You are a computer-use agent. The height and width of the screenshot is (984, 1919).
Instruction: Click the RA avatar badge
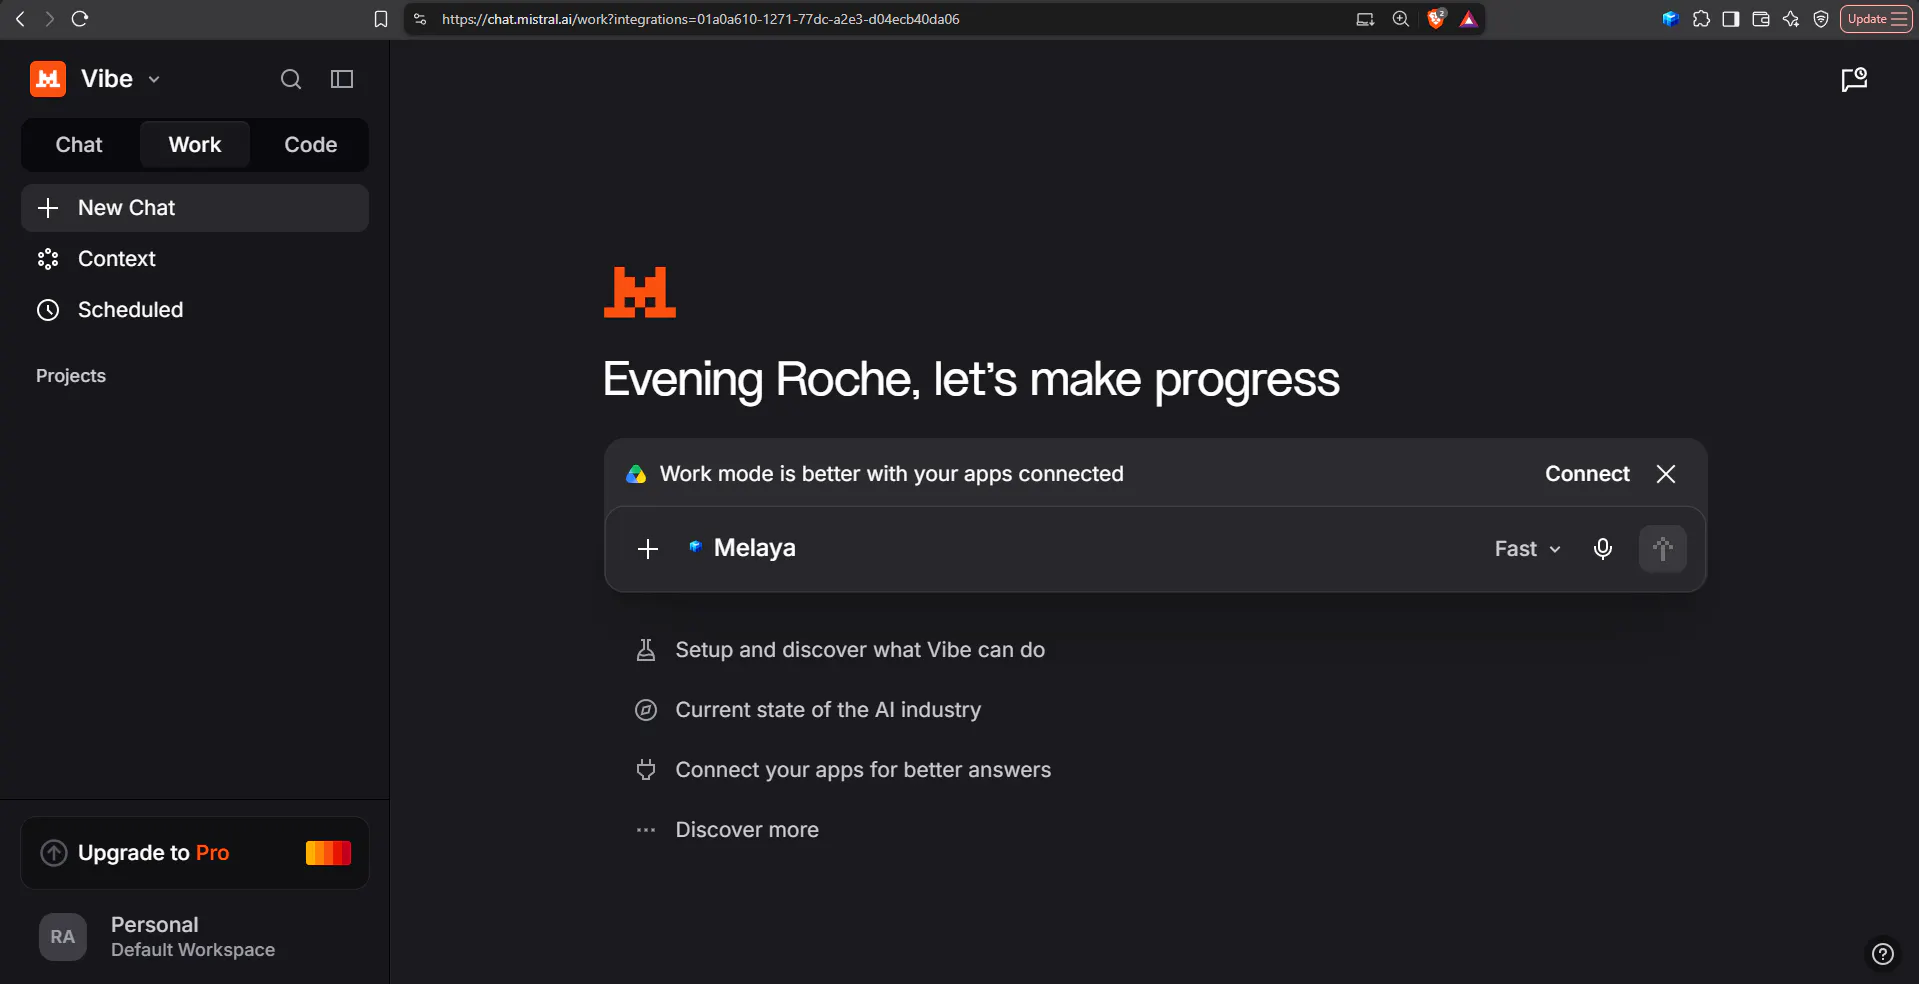(x=63, y=937)
